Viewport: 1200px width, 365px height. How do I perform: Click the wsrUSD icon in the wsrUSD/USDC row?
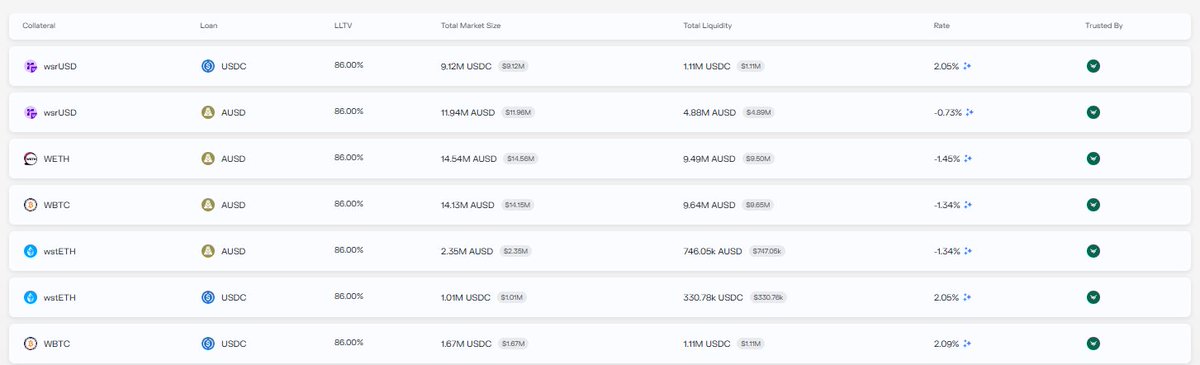[x=30, y=66]
